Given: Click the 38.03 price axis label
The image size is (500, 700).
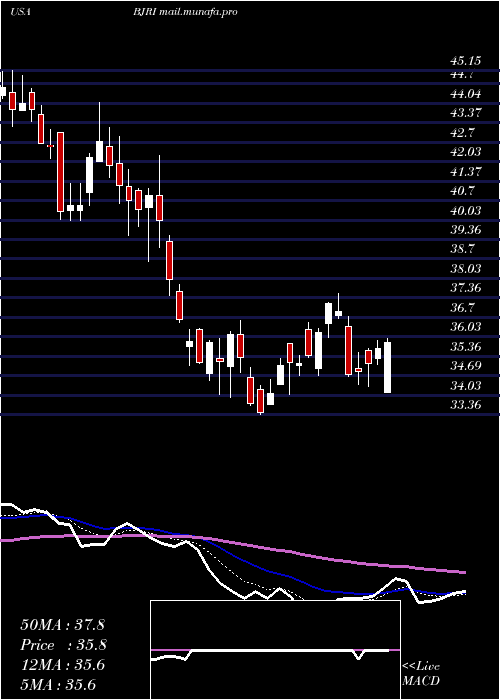Looking at the screenshot, I should point(464,268).
